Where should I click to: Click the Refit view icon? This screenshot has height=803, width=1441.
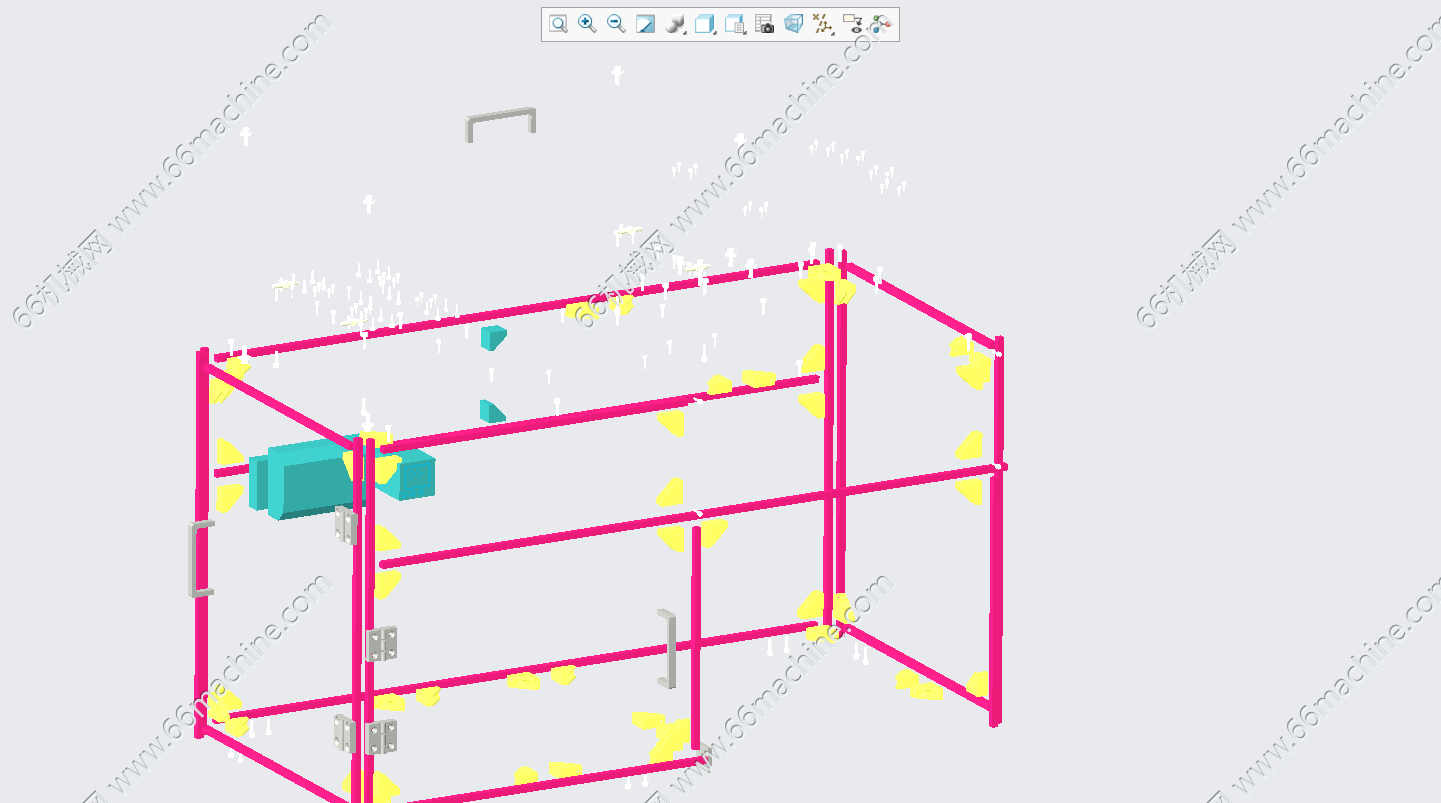pos(558,24)
